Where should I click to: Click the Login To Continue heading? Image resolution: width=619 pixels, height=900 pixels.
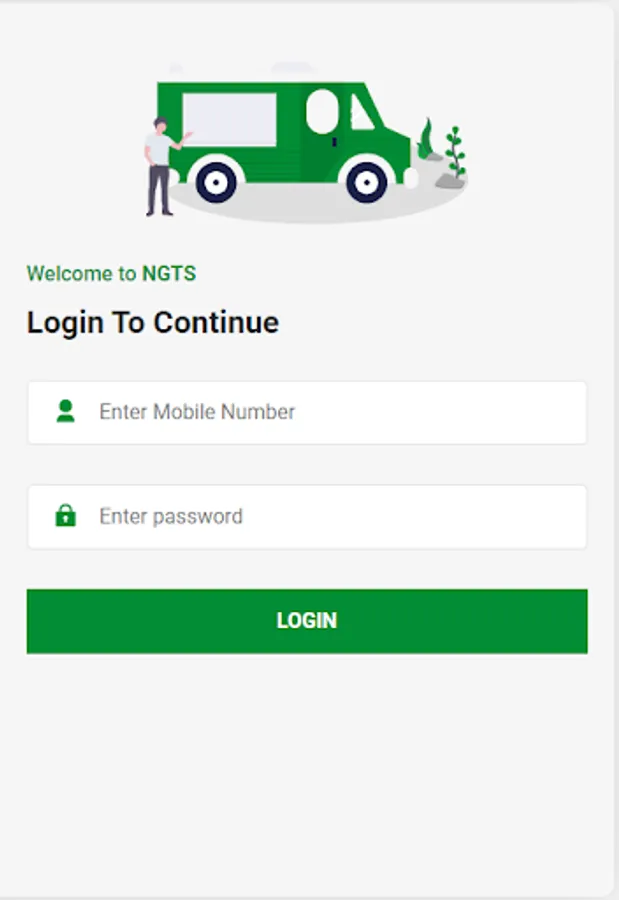click(153, 323)
